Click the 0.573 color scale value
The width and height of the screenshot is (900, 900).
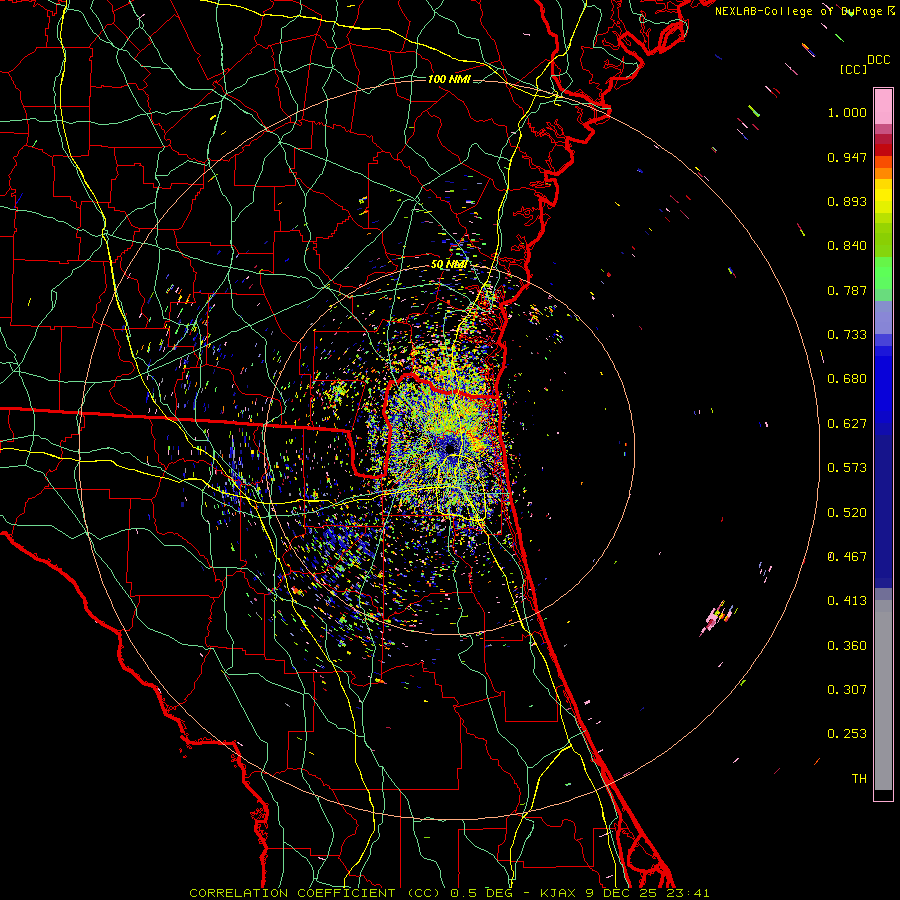[x=847, y=468]
